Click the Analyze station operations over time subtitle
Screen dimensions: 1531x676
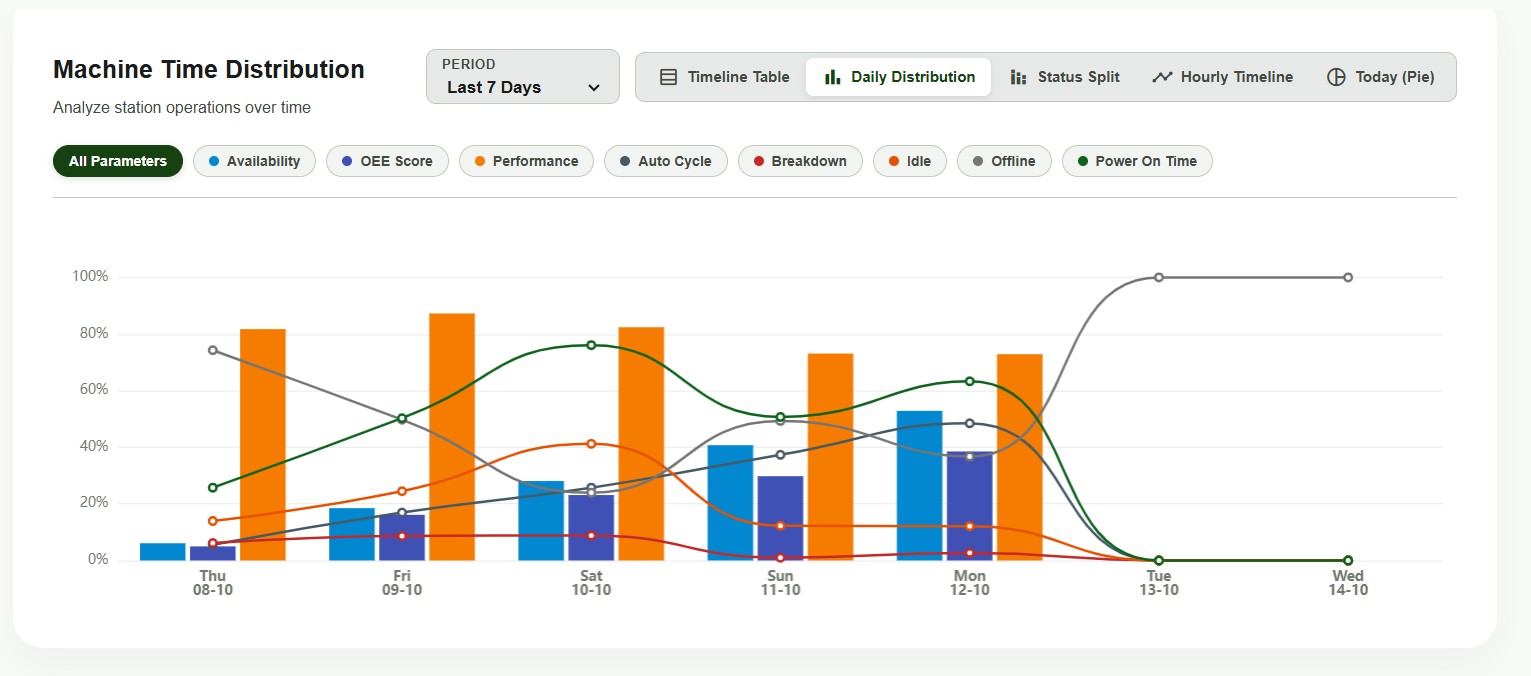pyautogui.click(x=182, y=107)
